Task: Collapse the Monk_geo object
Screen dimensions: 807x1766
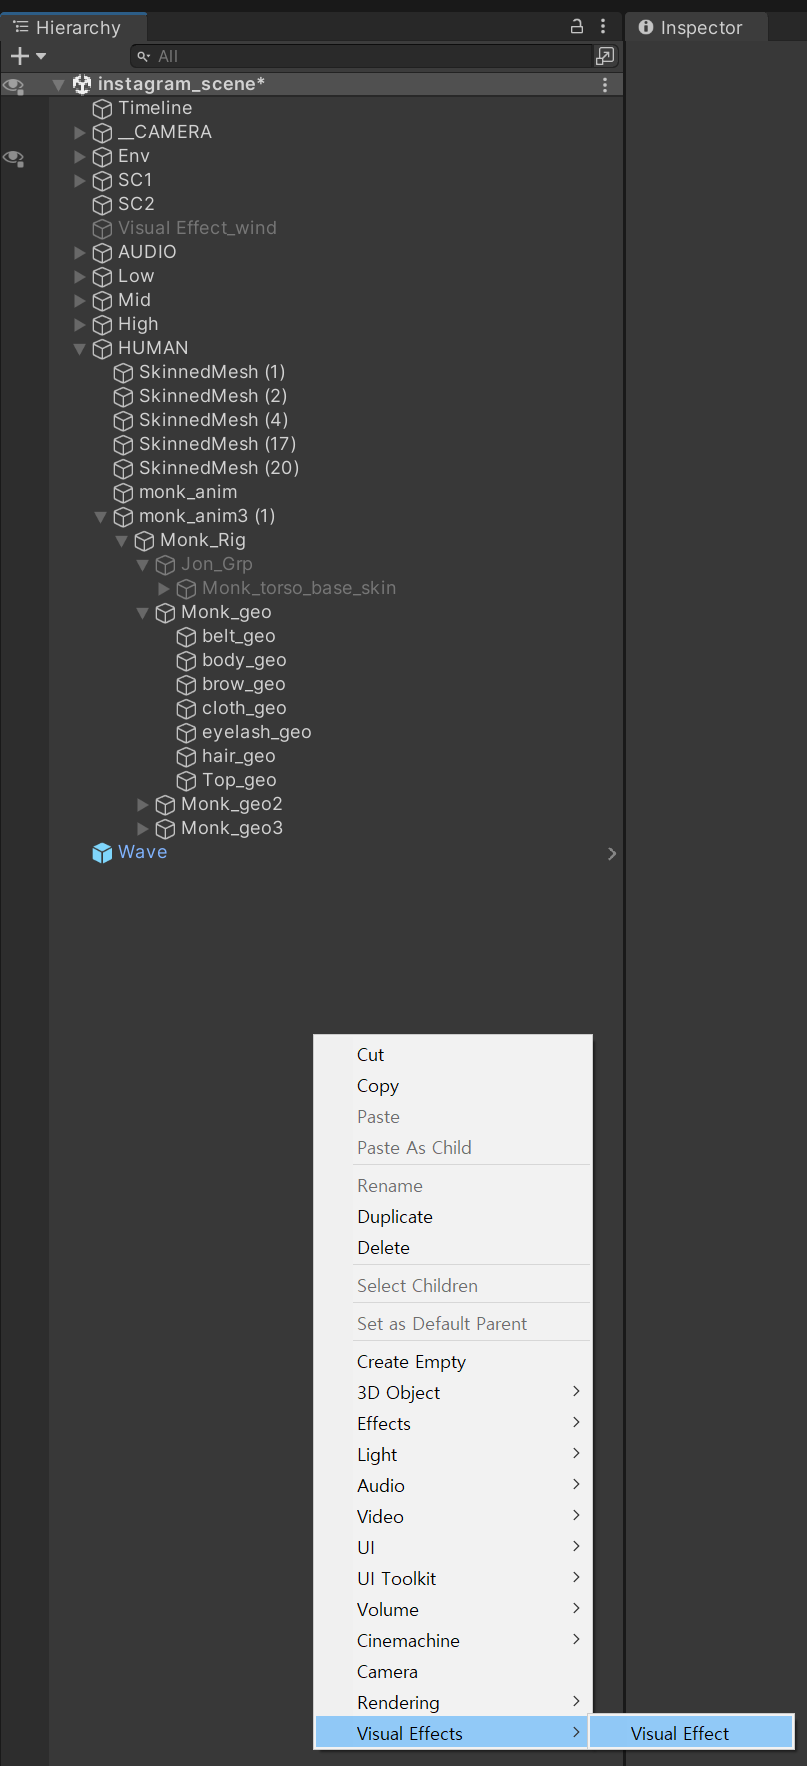Action: pyautogui.click(x=143, y=613)
